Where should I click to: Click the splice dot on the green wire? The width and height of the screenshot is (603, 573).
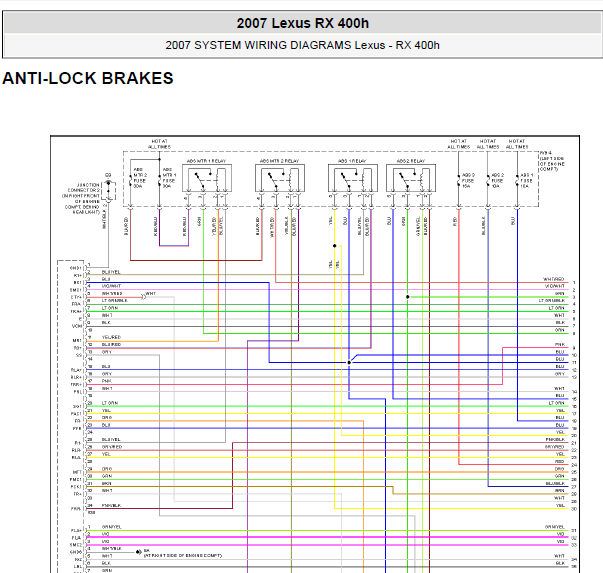coord(408,297)
